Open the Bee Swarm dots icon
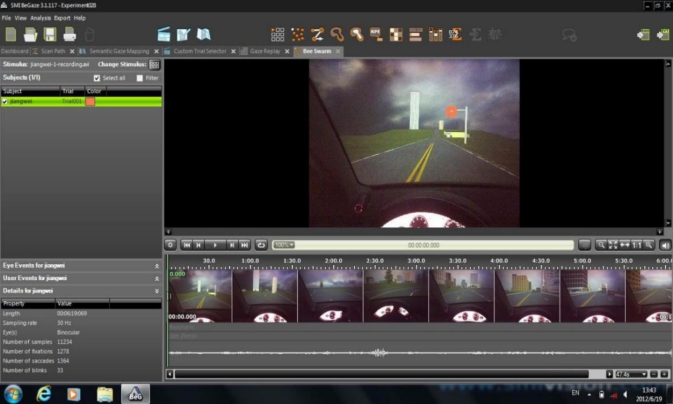The height and width of the screenshot is (404, 673). point(297,34)
